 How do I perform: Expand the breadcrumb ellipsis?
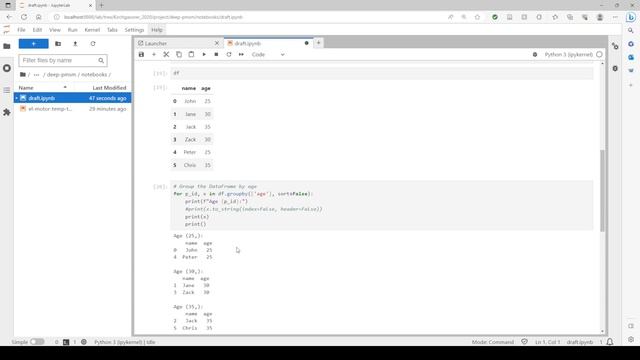pyautogui.click(x=36, y=74)
